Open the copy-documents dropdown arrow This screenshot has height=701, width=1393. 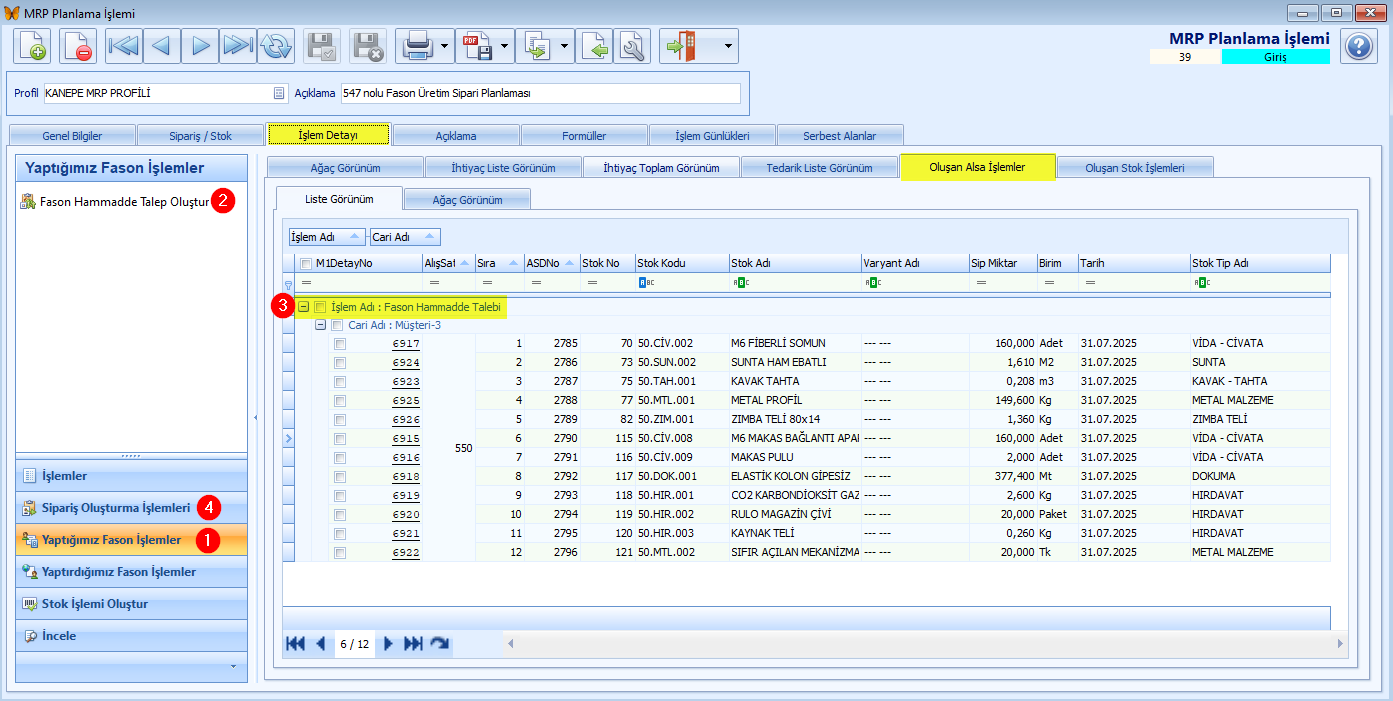566,46
